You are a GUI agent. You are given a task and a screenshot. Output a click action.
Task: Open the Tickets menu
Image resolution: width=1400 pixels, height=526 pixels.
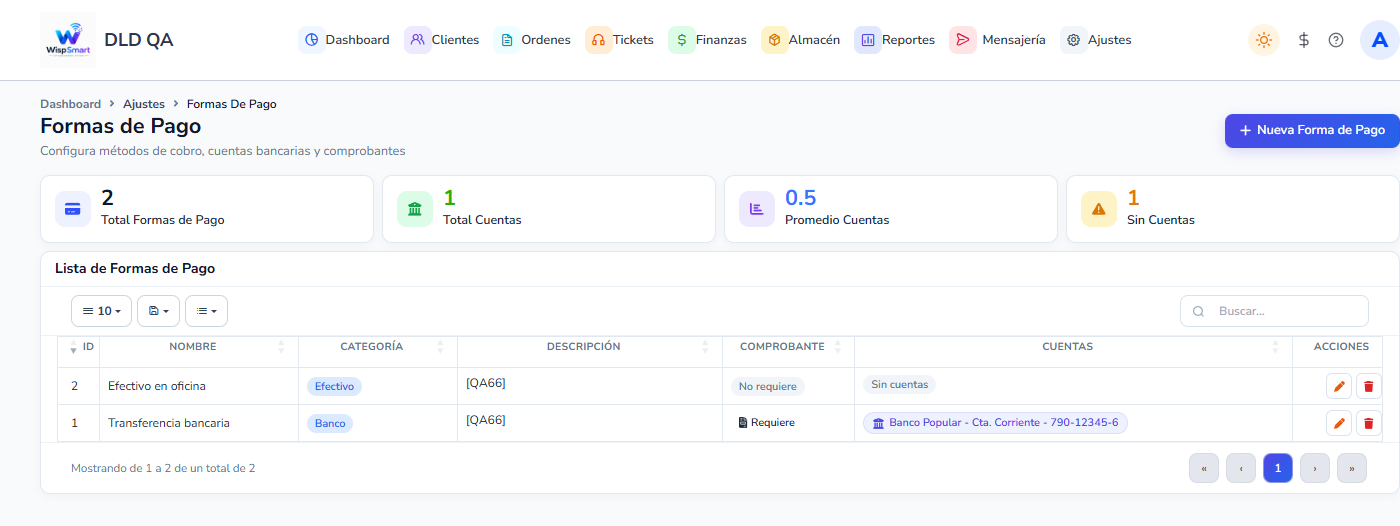point(621,40)
